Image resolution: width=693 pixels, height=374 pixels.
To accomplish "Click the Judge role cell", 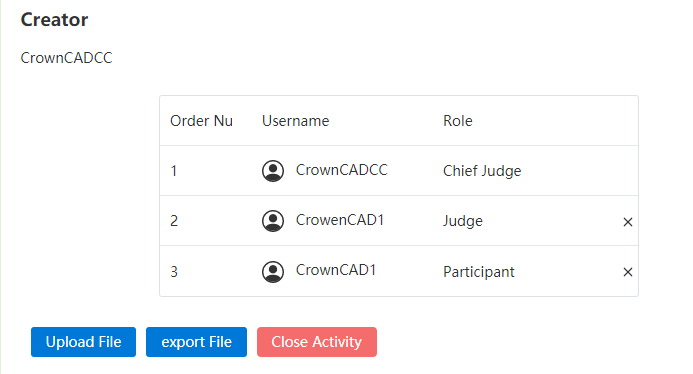I will pos(463,221).
